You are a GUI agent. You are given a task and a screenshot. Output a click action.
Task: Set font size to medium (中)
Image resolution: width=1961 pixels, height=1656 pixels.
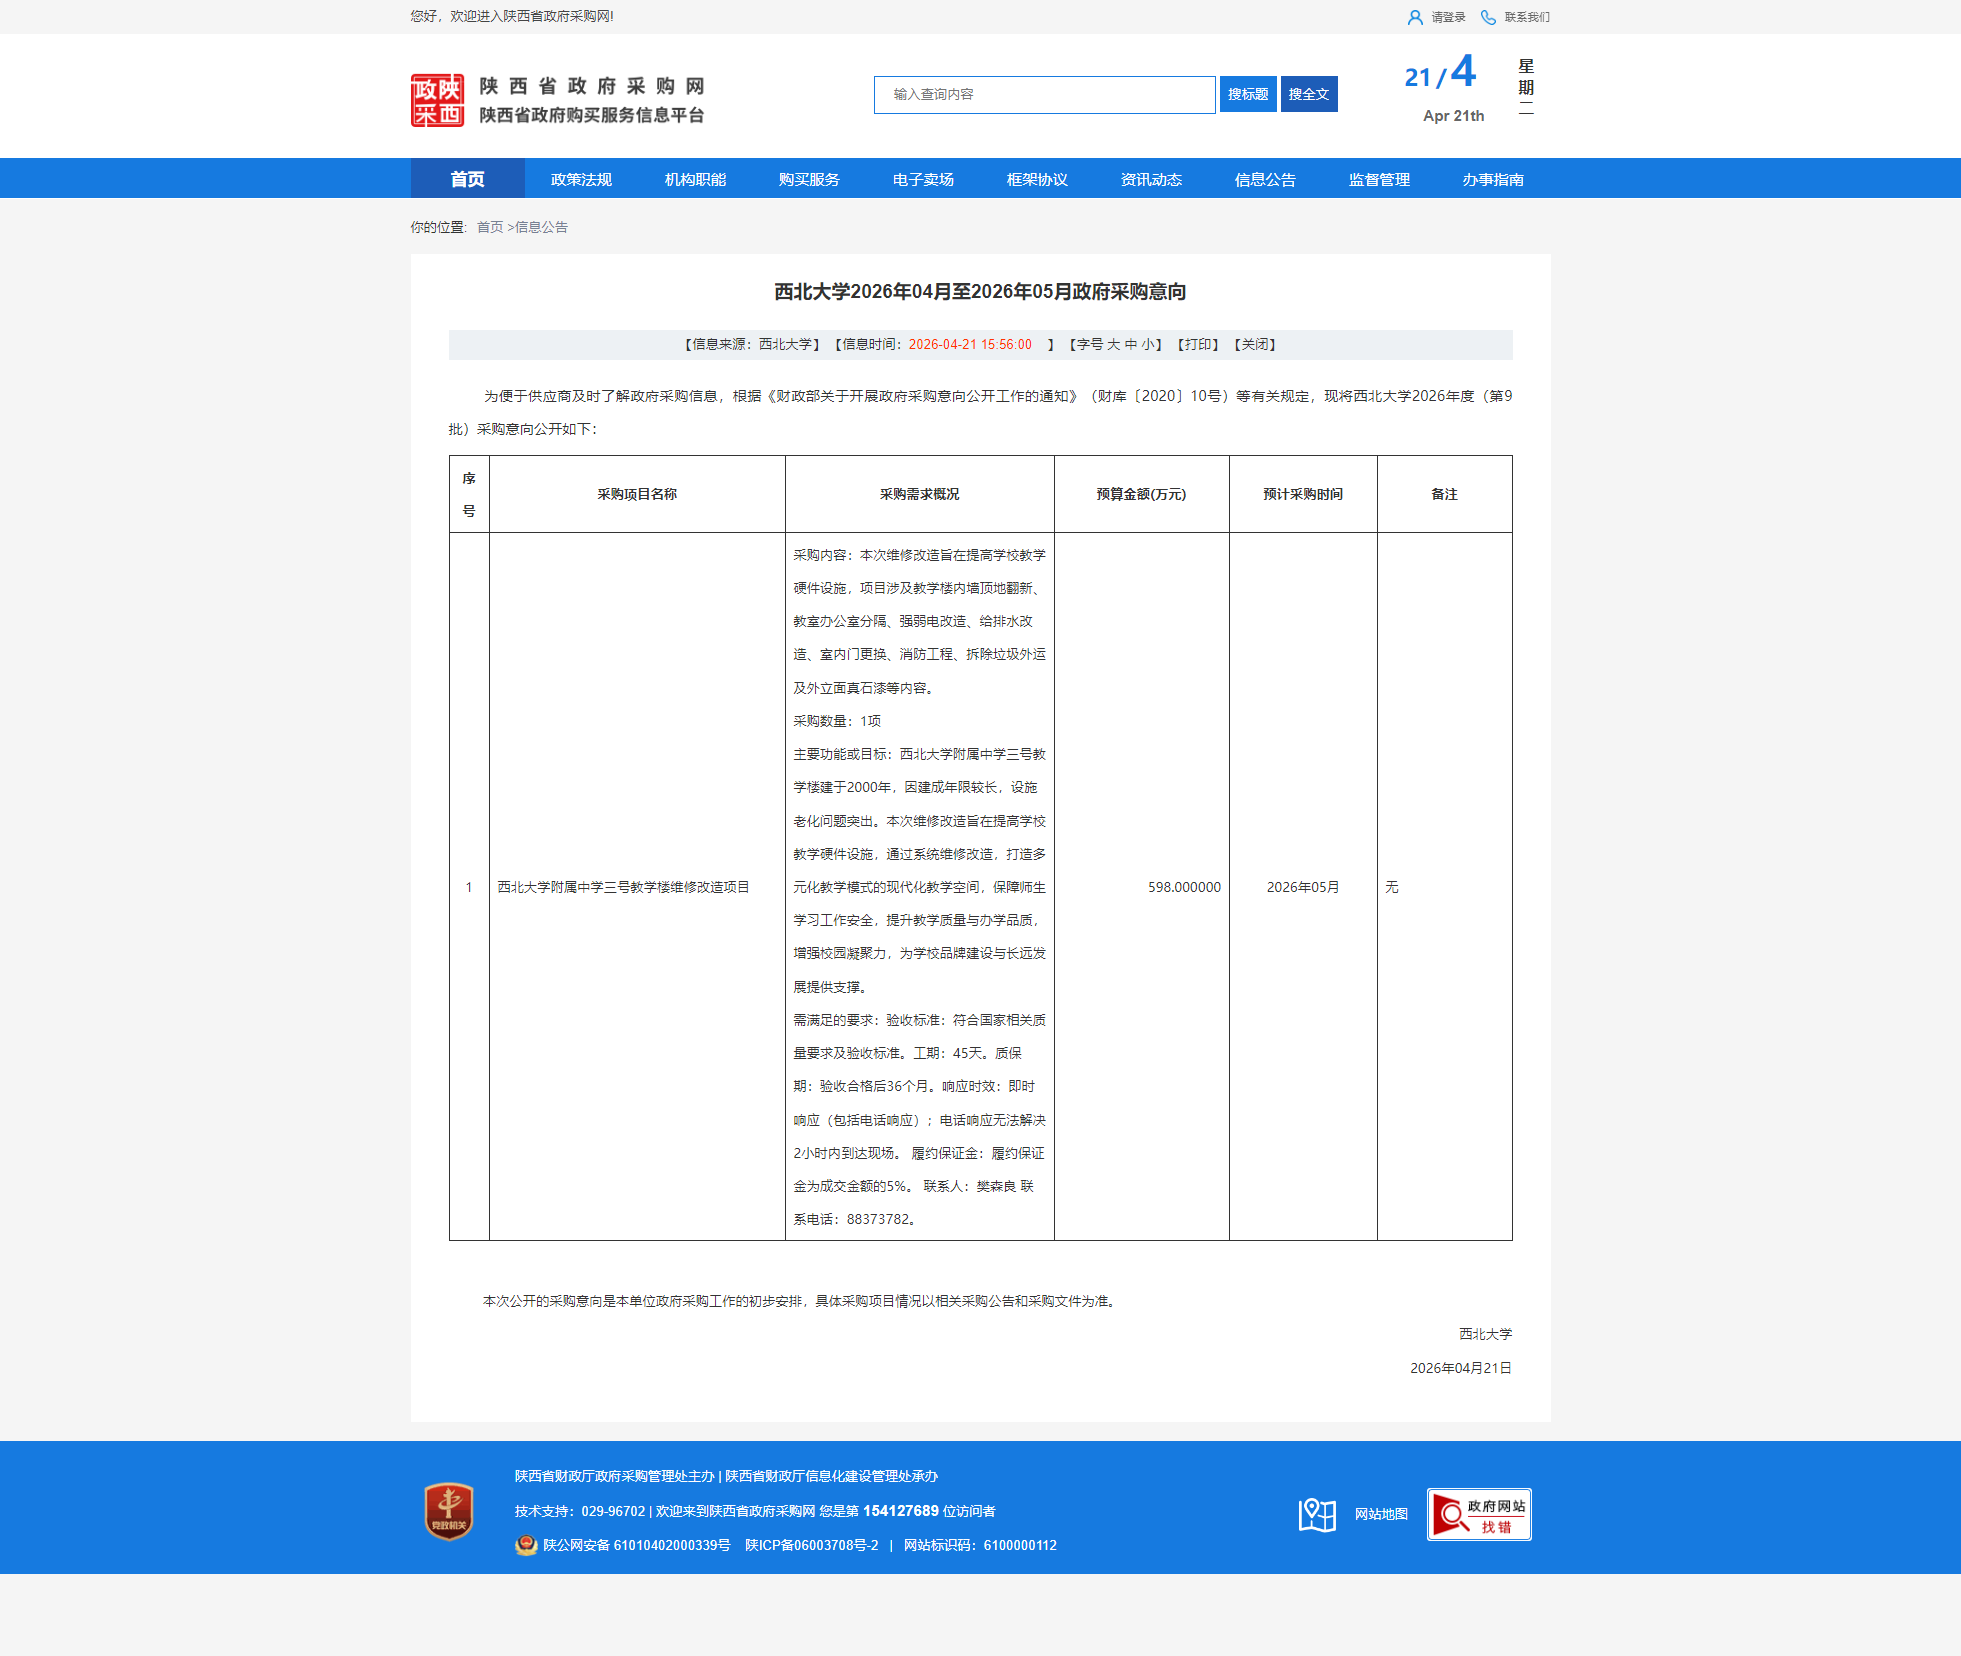click(x=1131, y=344)
